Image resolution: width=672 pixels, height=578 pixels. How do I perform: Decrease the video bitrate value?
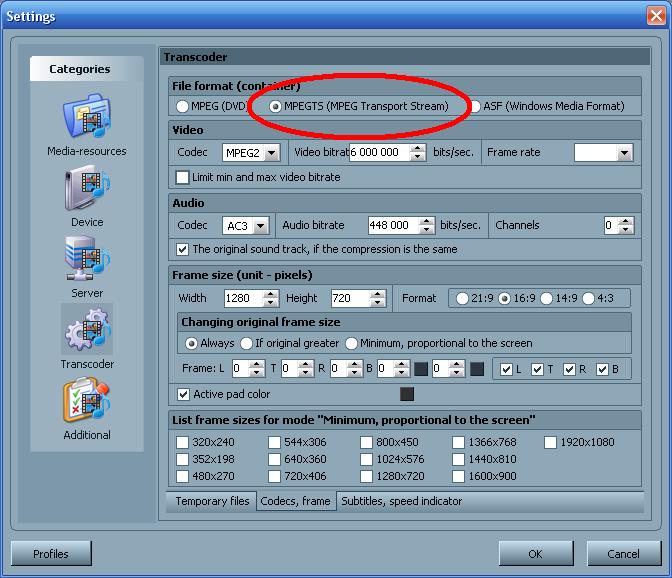click(417, 157)
